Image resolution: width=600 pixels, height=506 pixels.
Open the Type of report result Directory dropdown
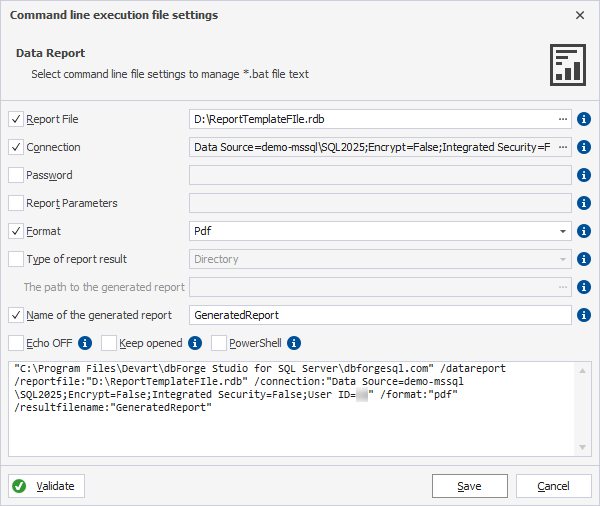click(380, 259)
